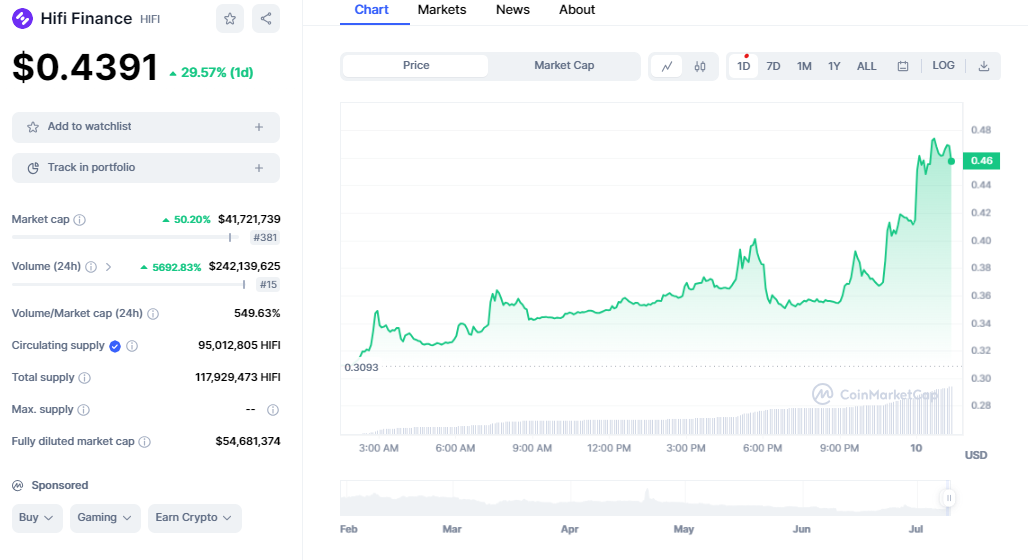Click the 549.63% volume ratio value
The image size is (1028, 560).
(257, 314)
